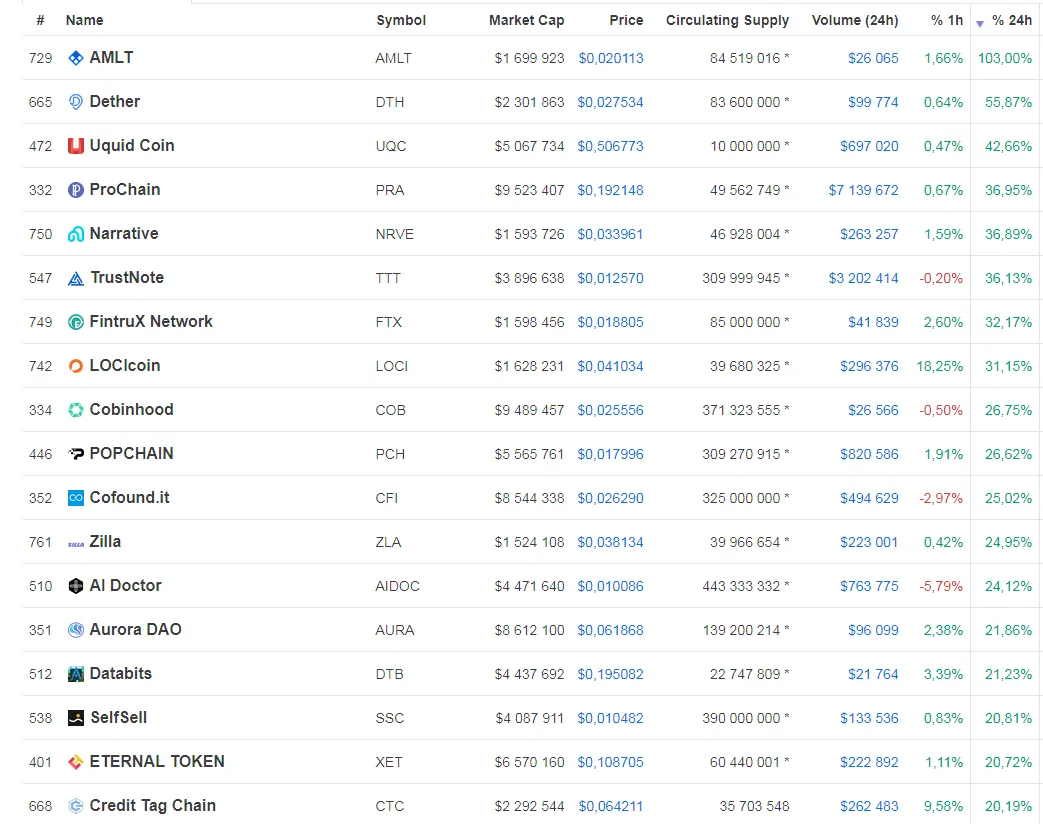Click the ProChain purple logo icon
The height and width of the screenshot is (824, 1043).
76,190
